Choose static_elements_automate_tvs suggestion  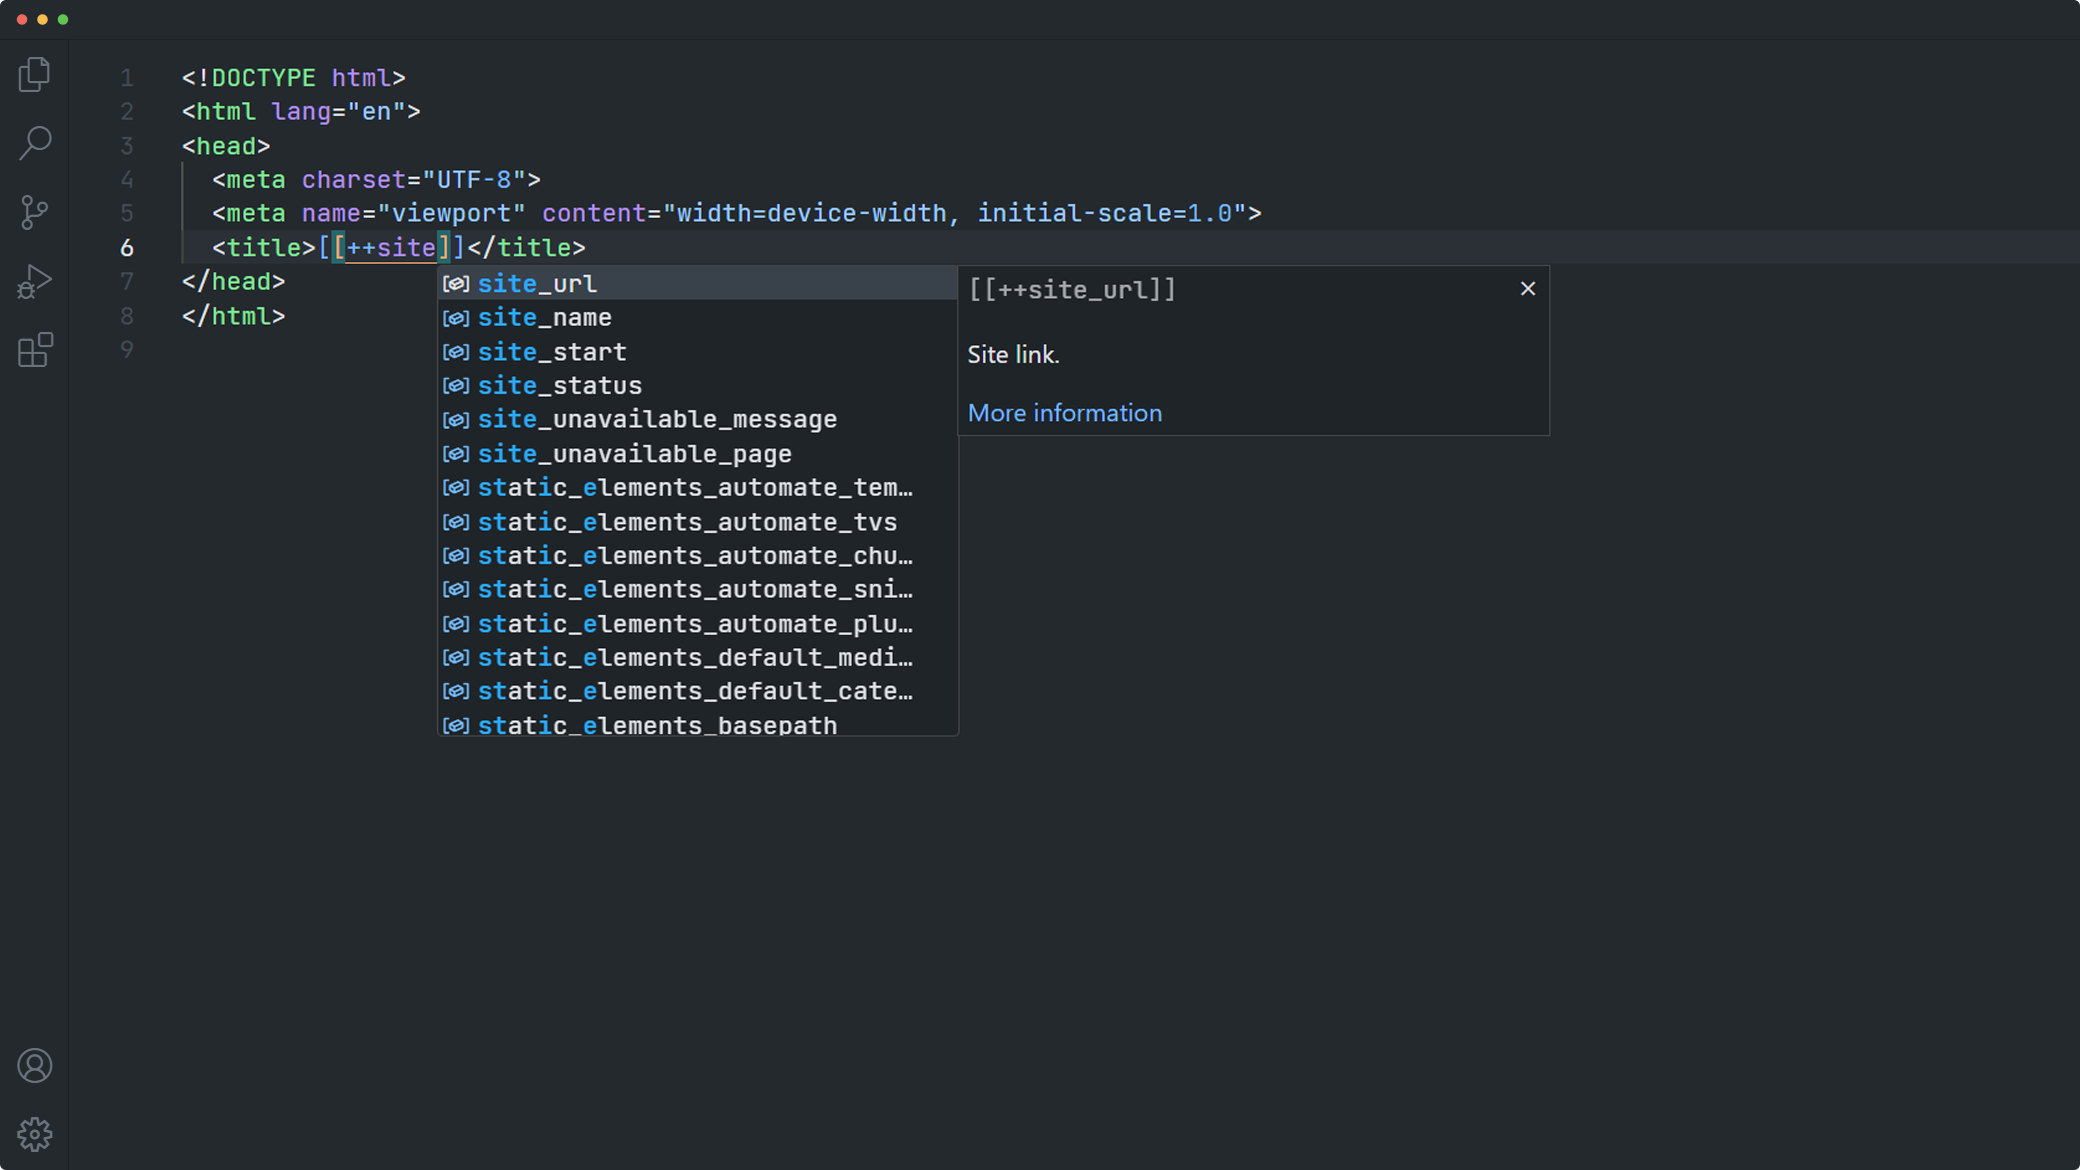pyautogui.click(x=687, y=522)
